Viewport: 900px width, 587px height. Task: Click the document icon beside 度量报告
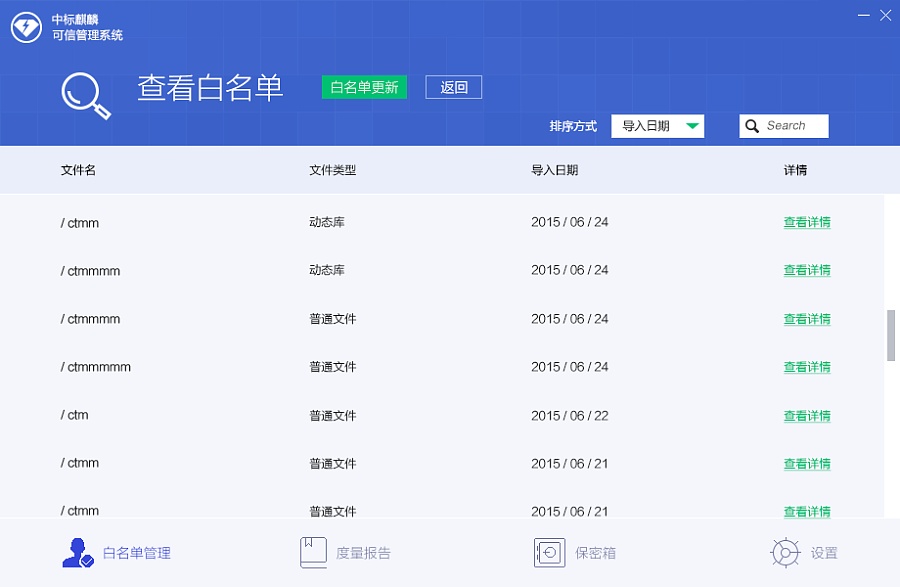[x=312, y=551]
